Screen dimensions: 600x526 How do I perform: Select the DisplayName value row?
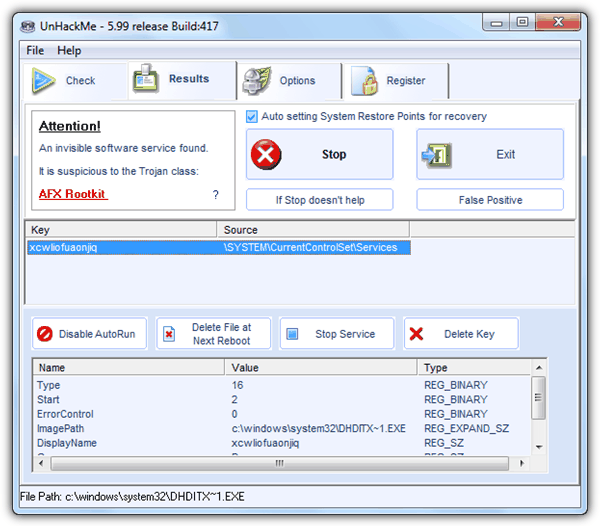[x=282, y=443]
